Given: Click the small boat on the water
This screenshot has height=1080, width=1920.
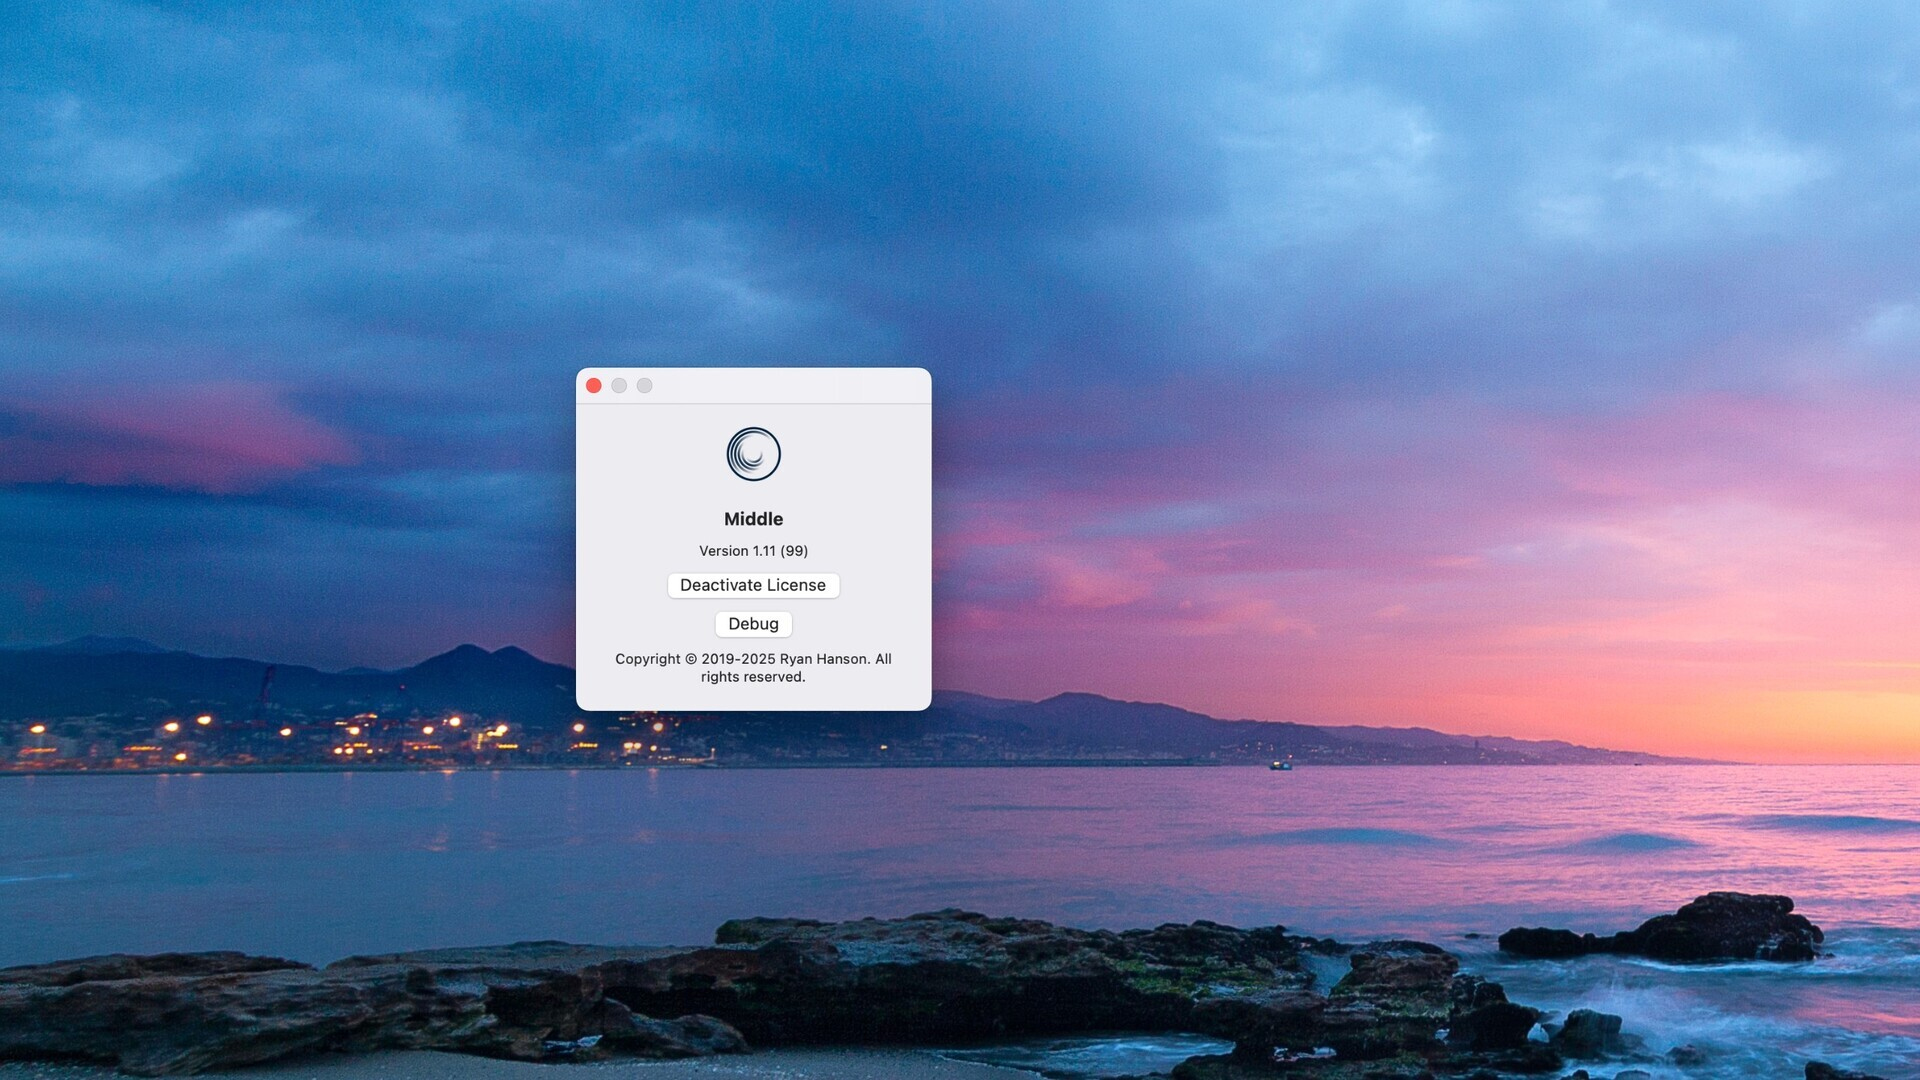Looking at the screenshot, I should 1280,765.
